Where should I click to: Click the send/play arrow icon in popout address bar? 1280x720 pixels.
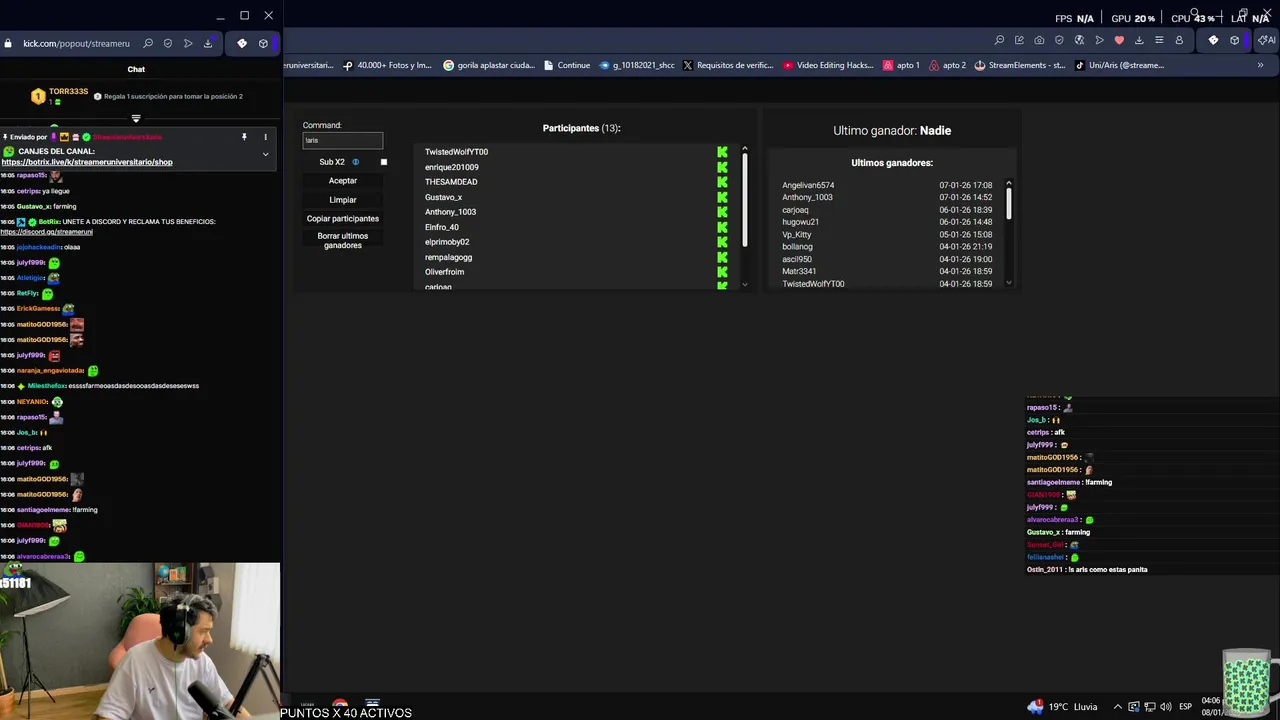[x=187, y=43]
